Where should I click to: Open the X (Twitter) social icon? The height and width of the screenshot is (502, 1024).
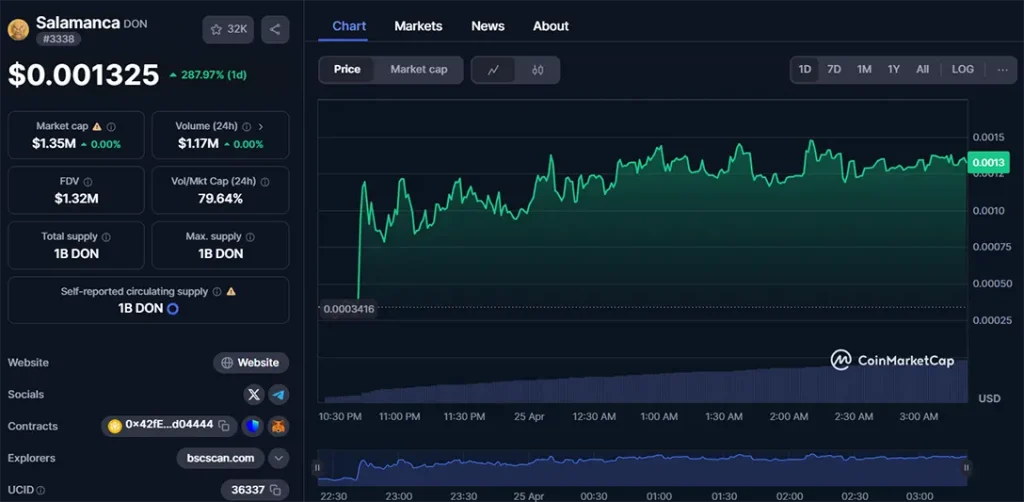click(x=254, y=394)
